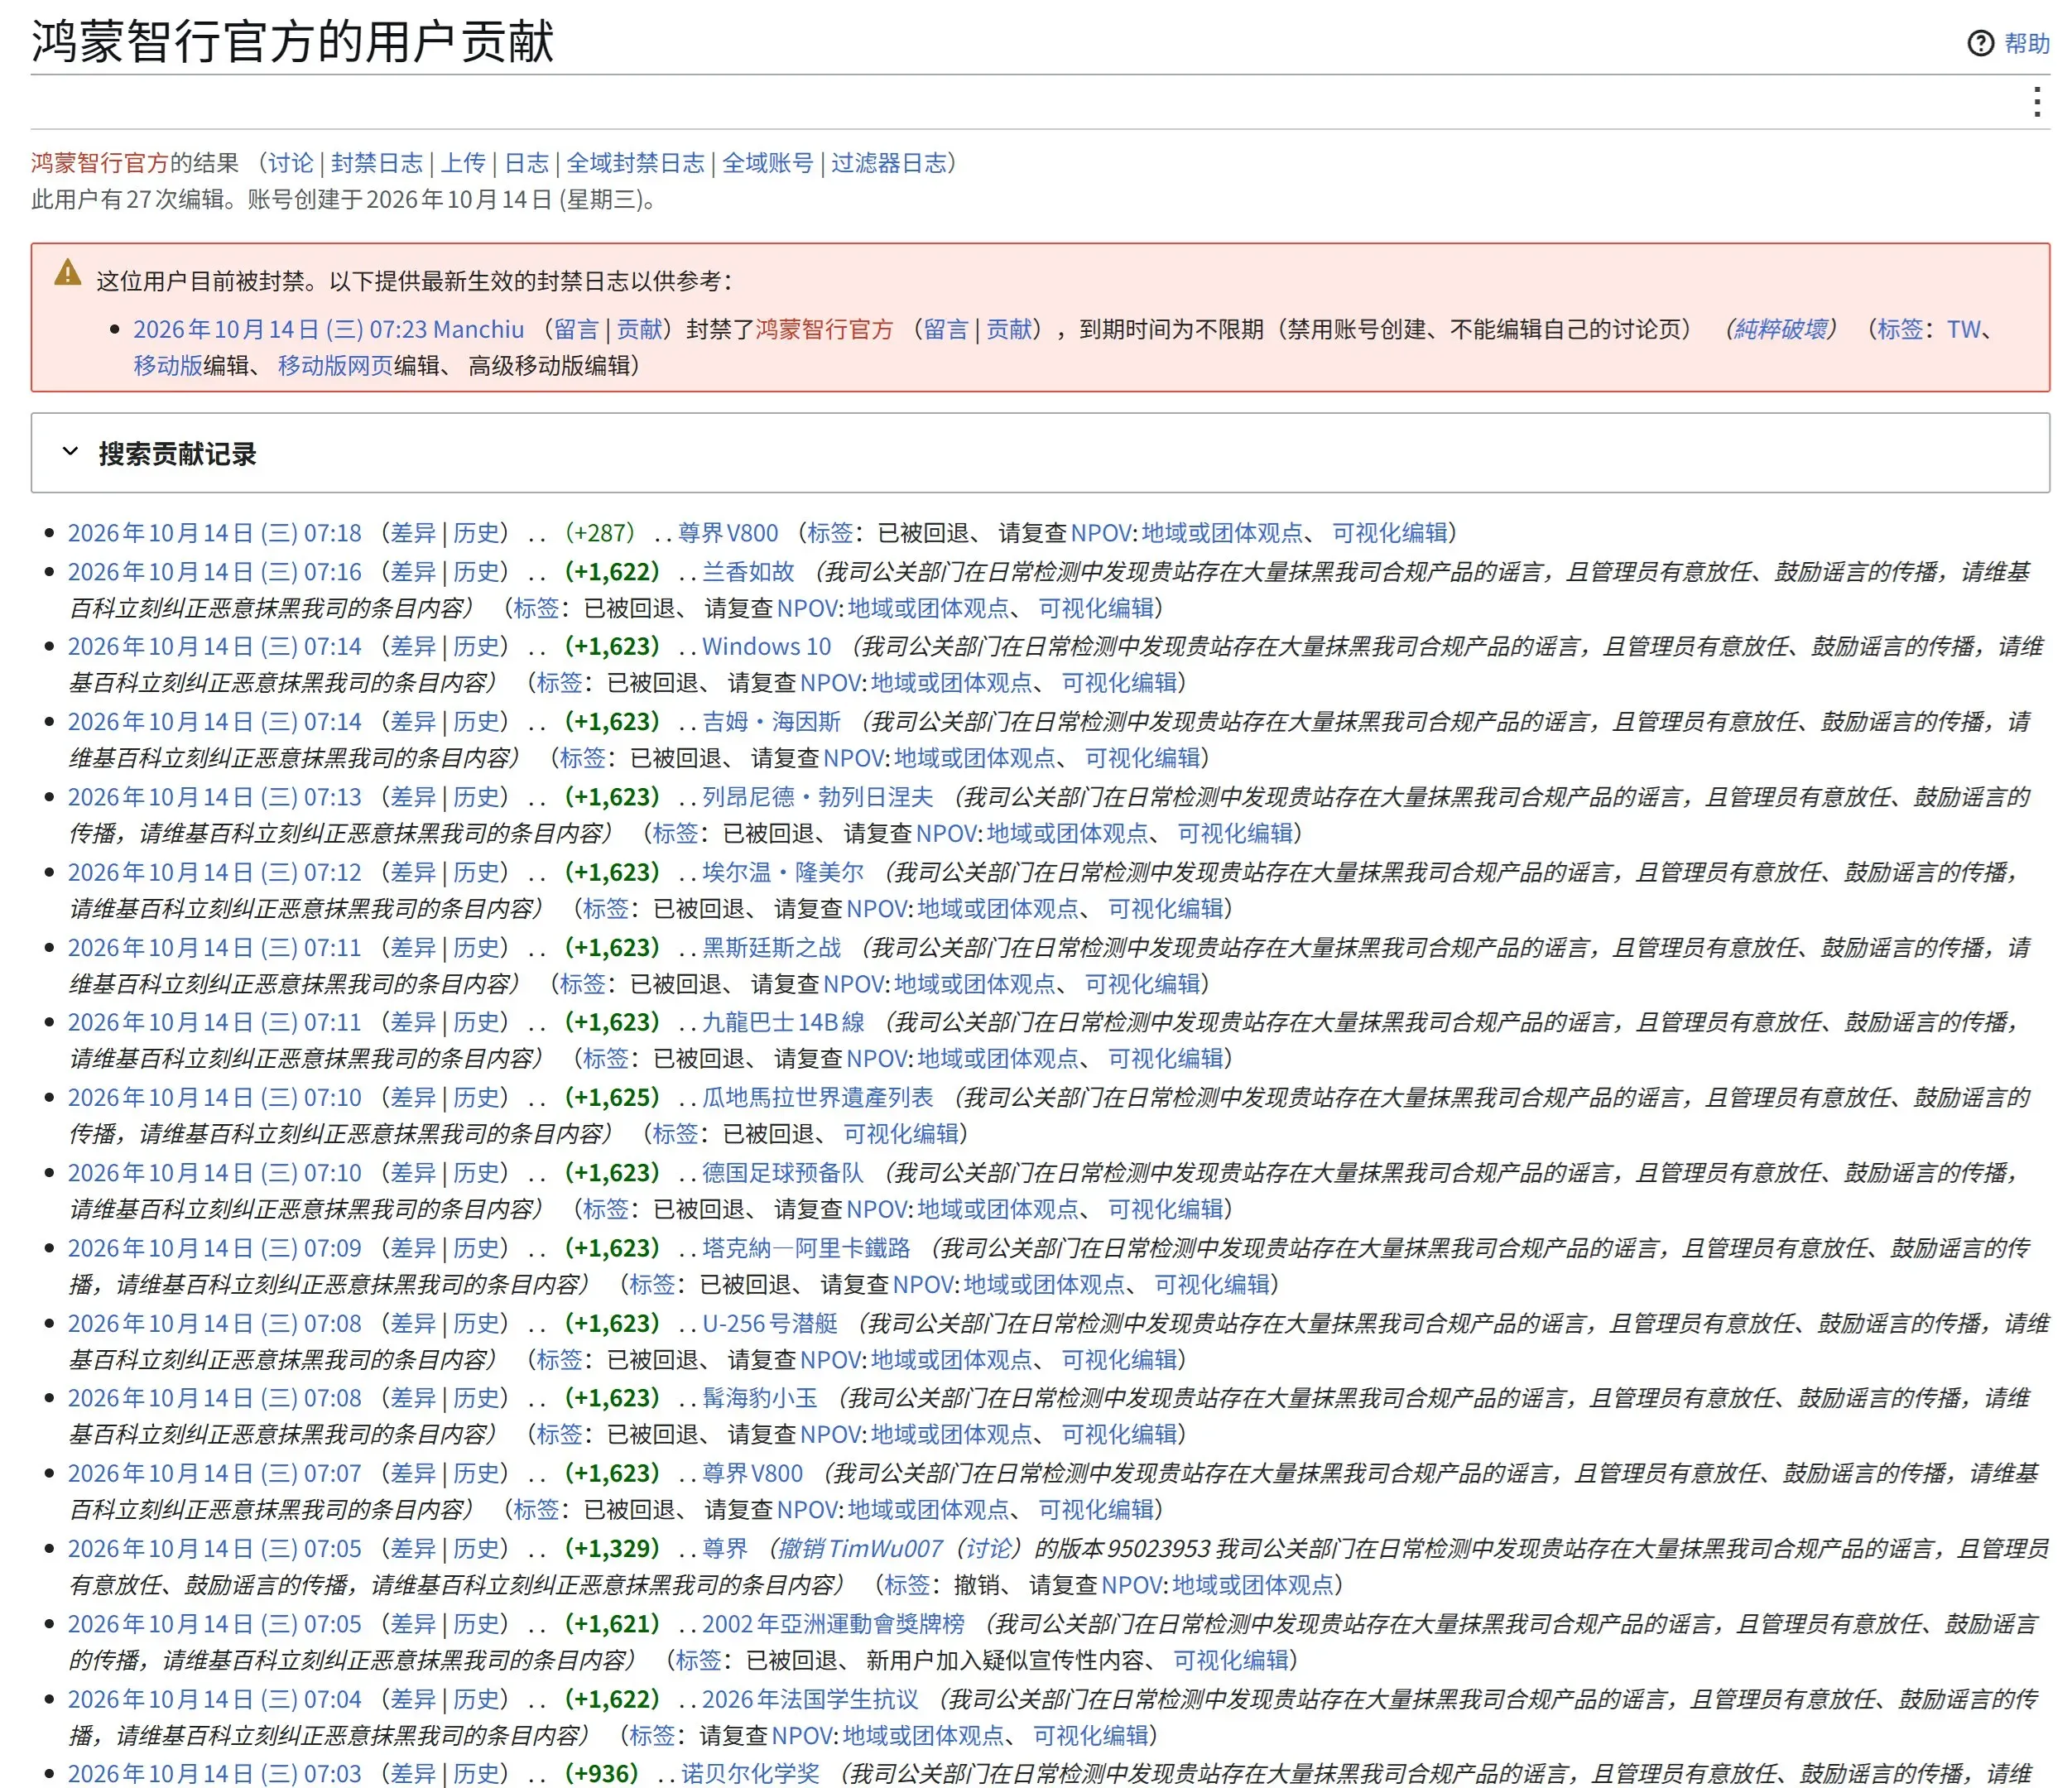Click the TW tag link in block notice
2072x1788 pixels.
coord(1964,329)
